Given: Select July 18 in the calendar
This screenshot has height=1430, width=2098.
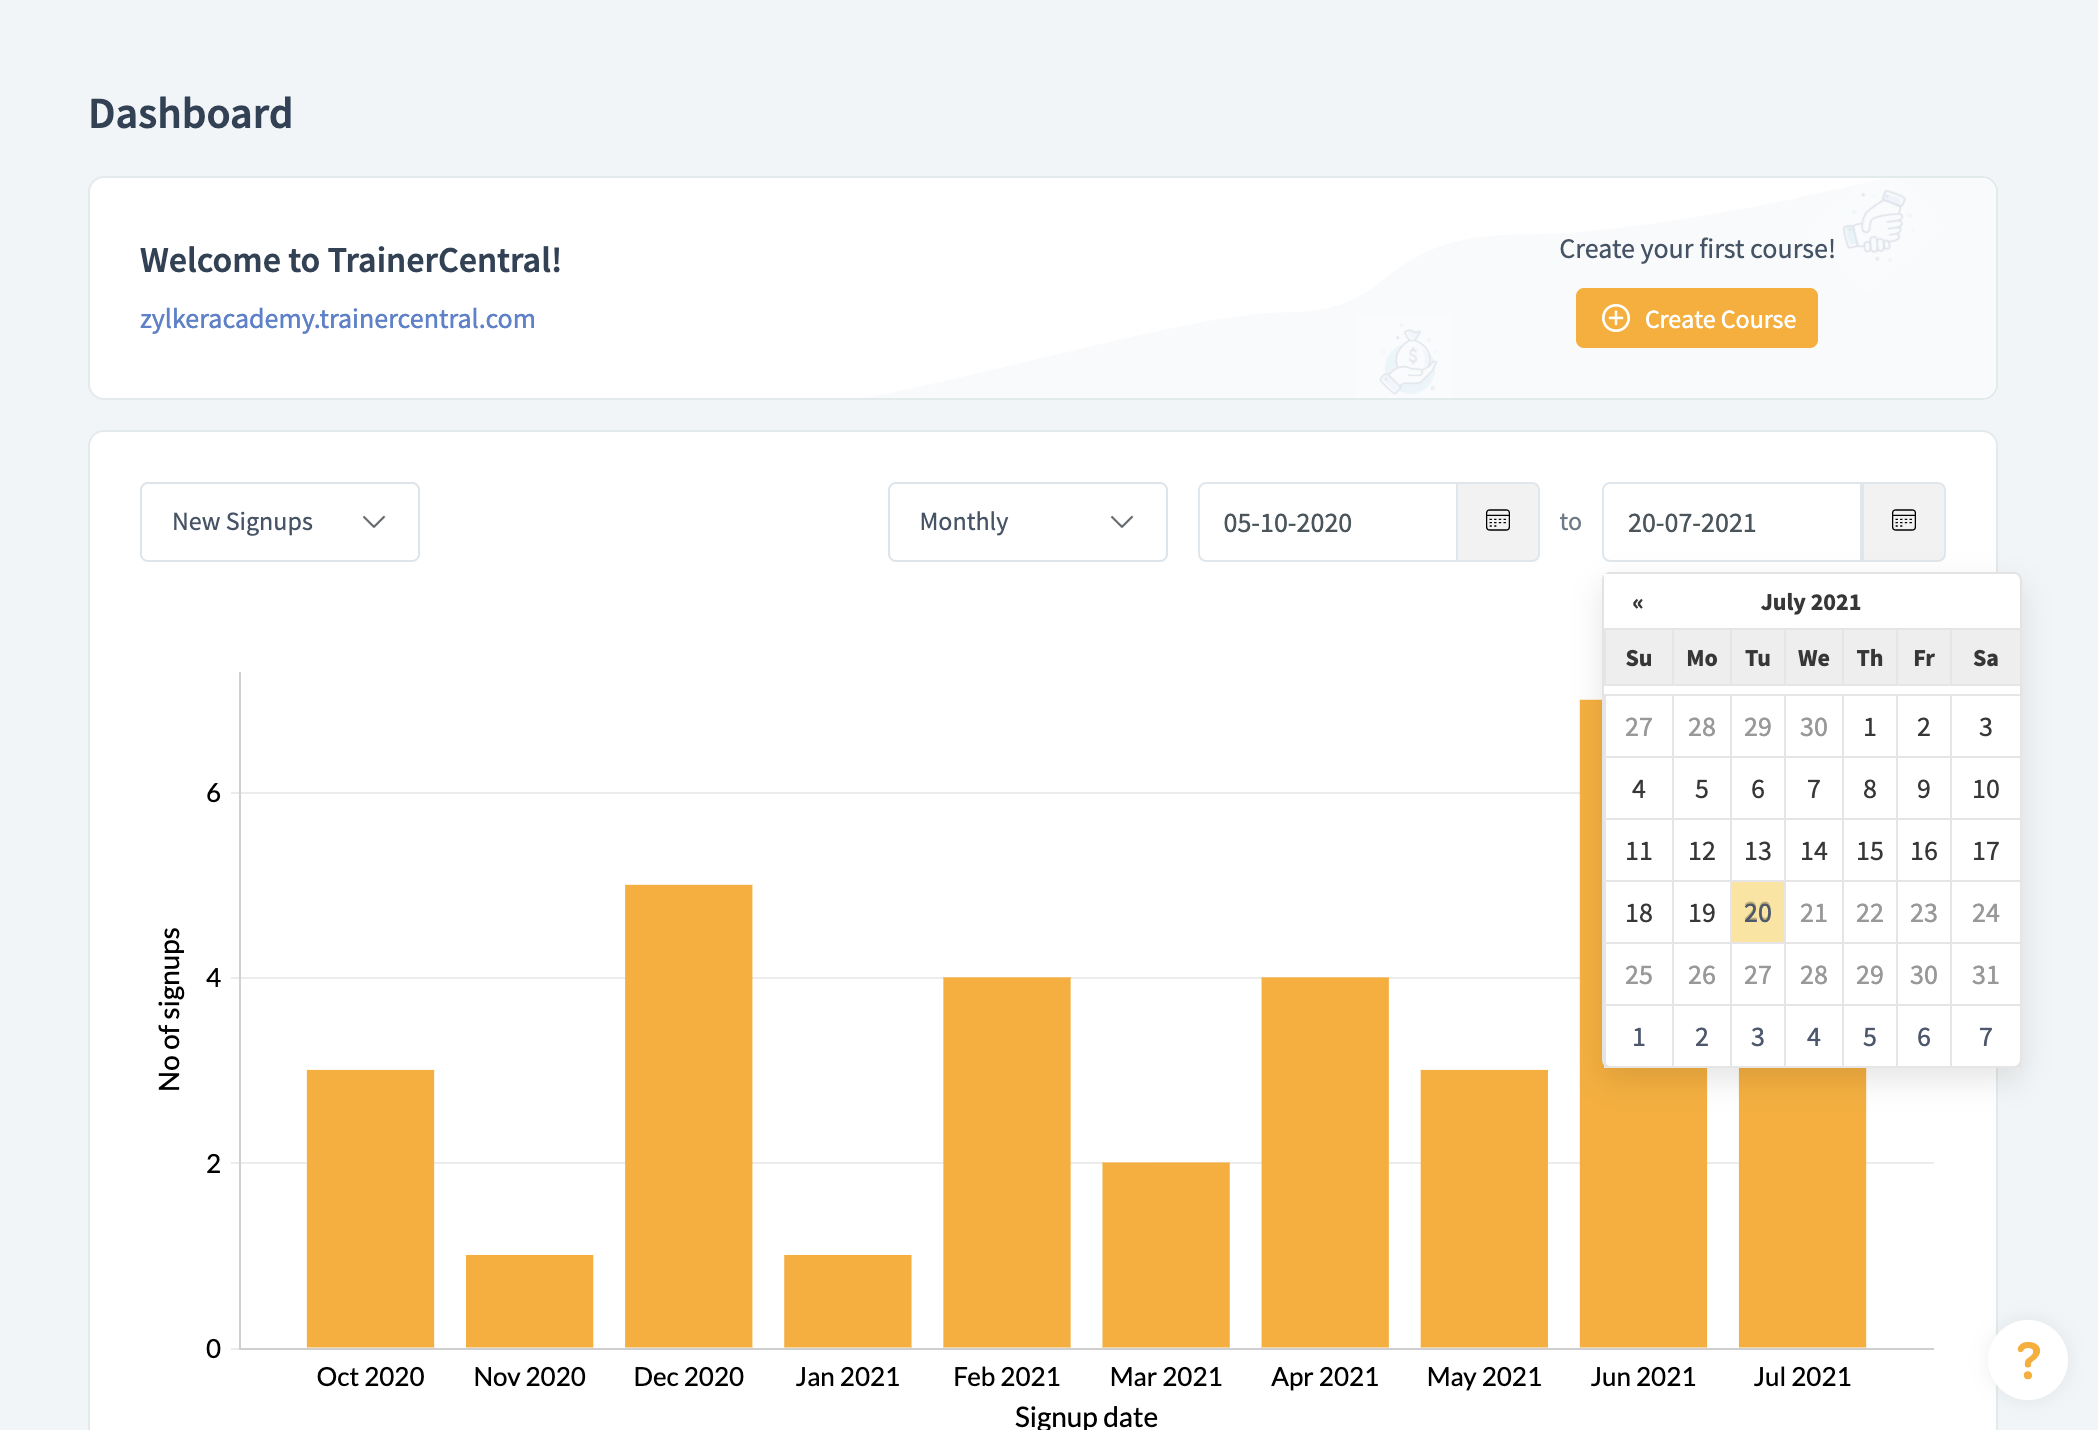Looking at the screenshot, I should pos(1638,913).
